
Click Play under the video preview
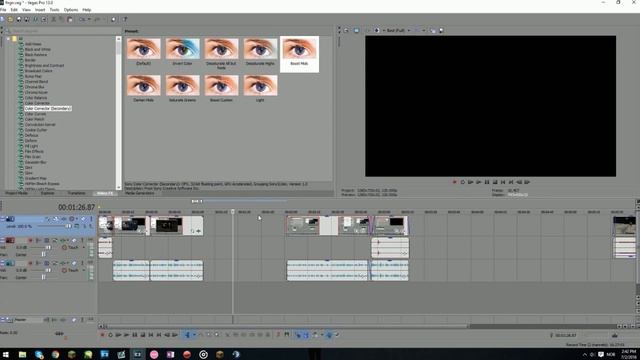[x=478, y=182]
